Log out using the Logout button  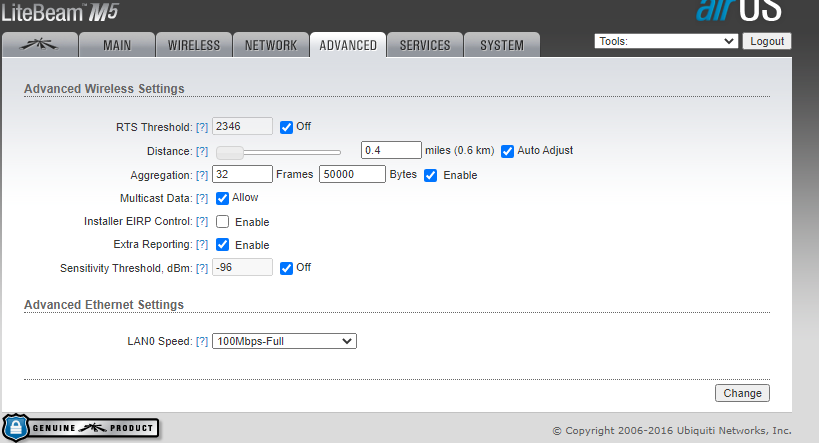pos(767,41)
